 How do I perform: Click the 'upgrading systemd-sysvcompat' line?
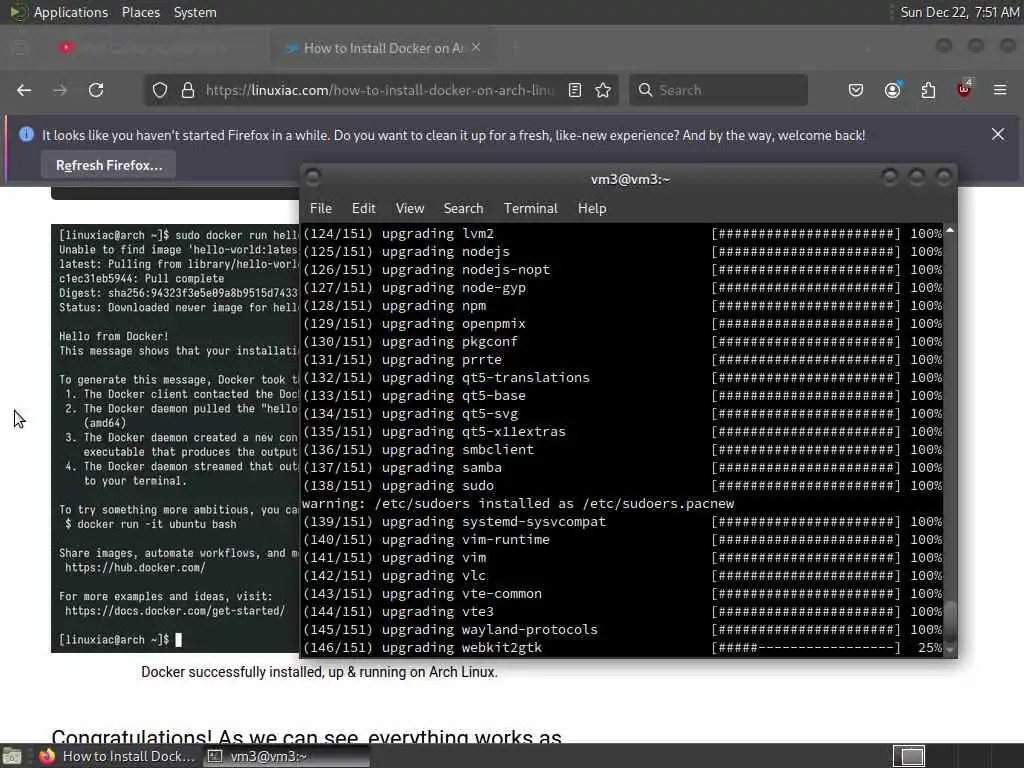coord(622,522)
